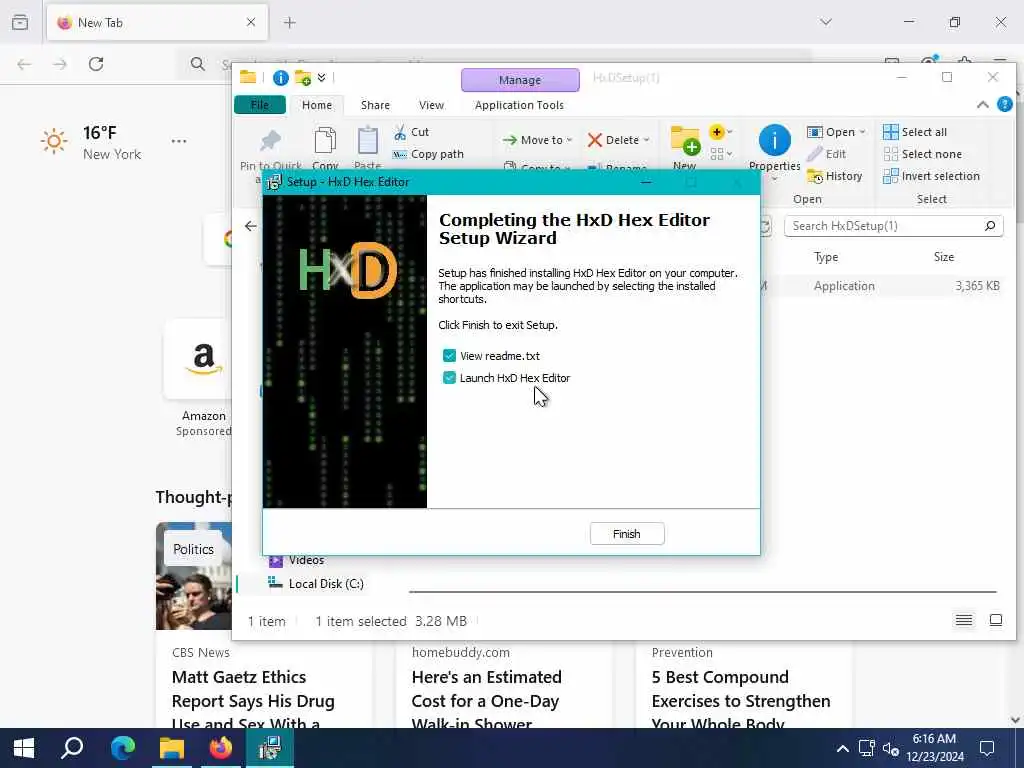Click the Select none icon
The image size is (1024, 768).
[890, 154]
